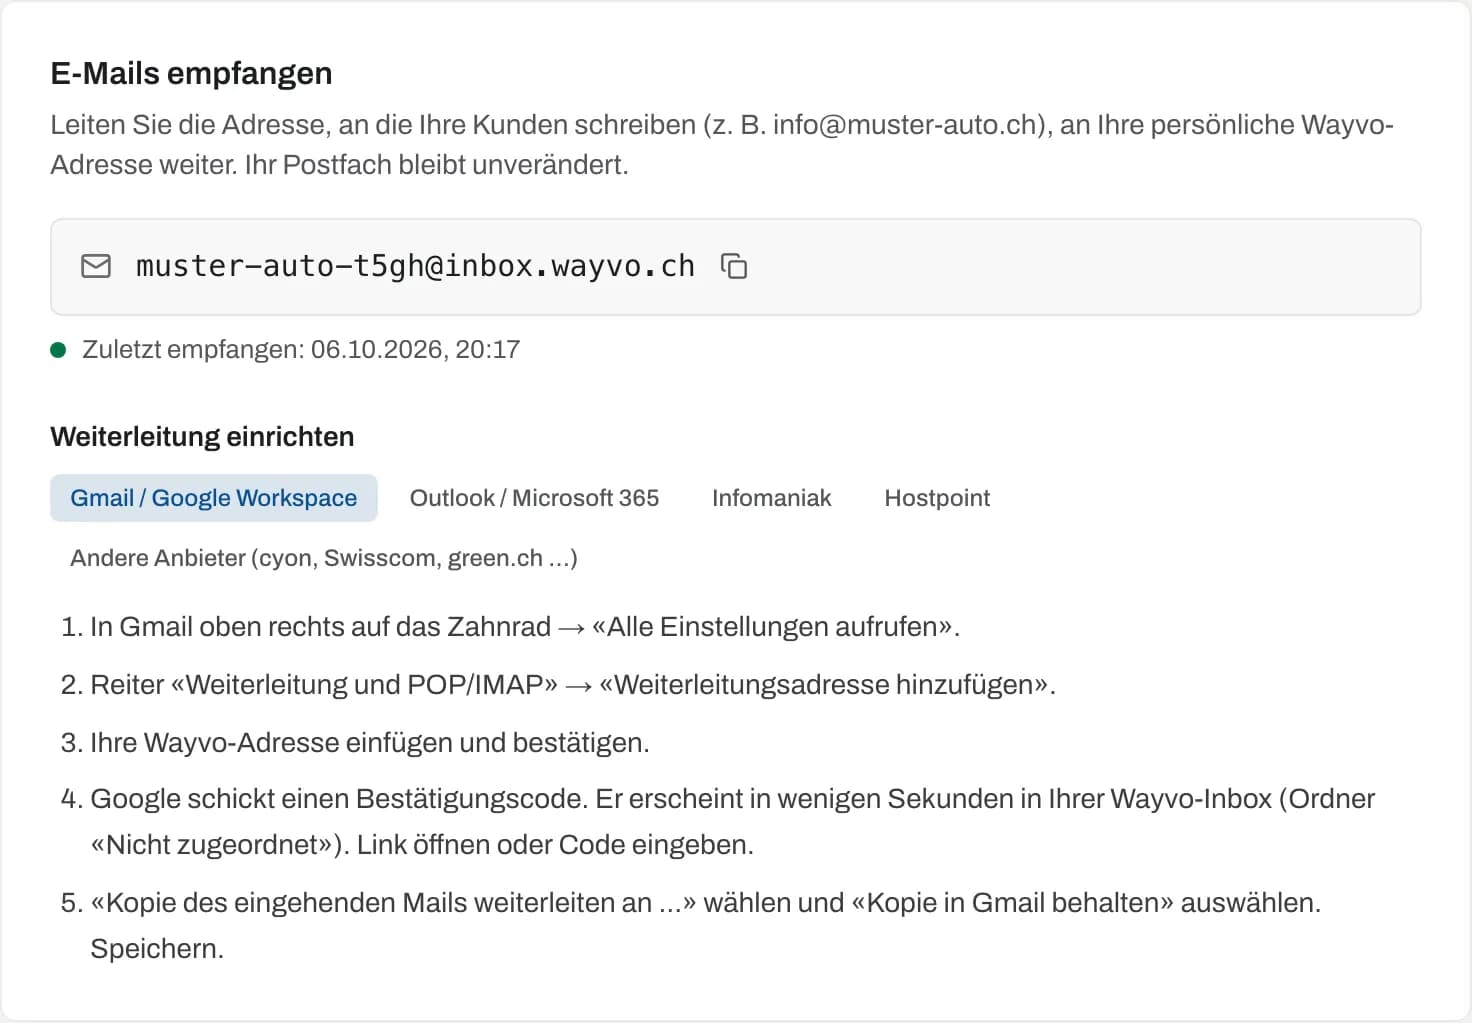Click the E-Mails empfangen heading
This screenshot has width=1472, height=1023.
191,73
